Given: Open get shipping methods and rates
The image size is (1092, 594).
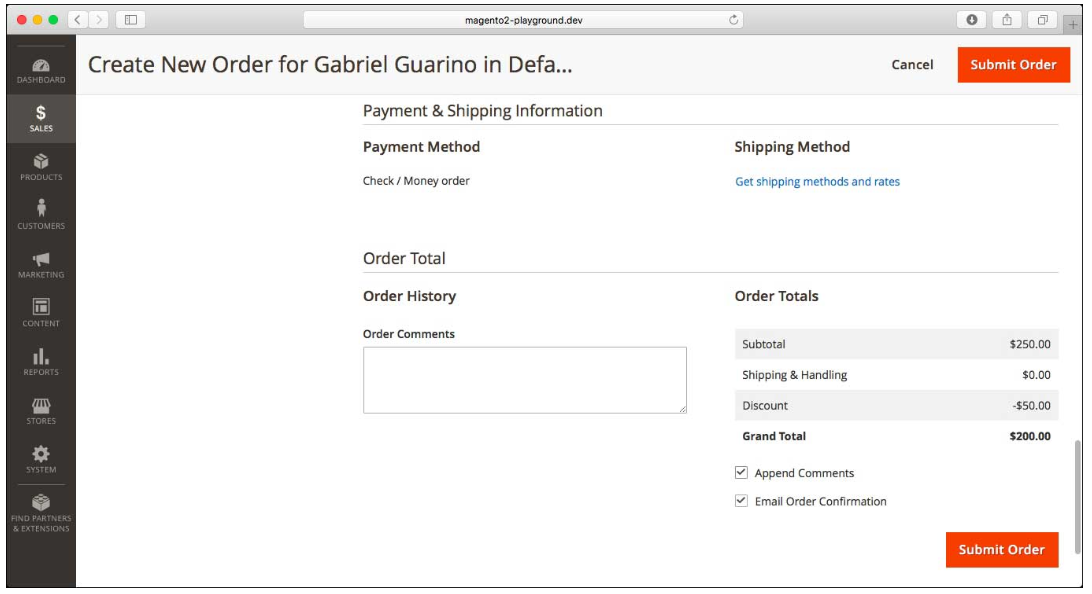Looking at the screenshot, I should pyautogui.click(x=817, y=182).
